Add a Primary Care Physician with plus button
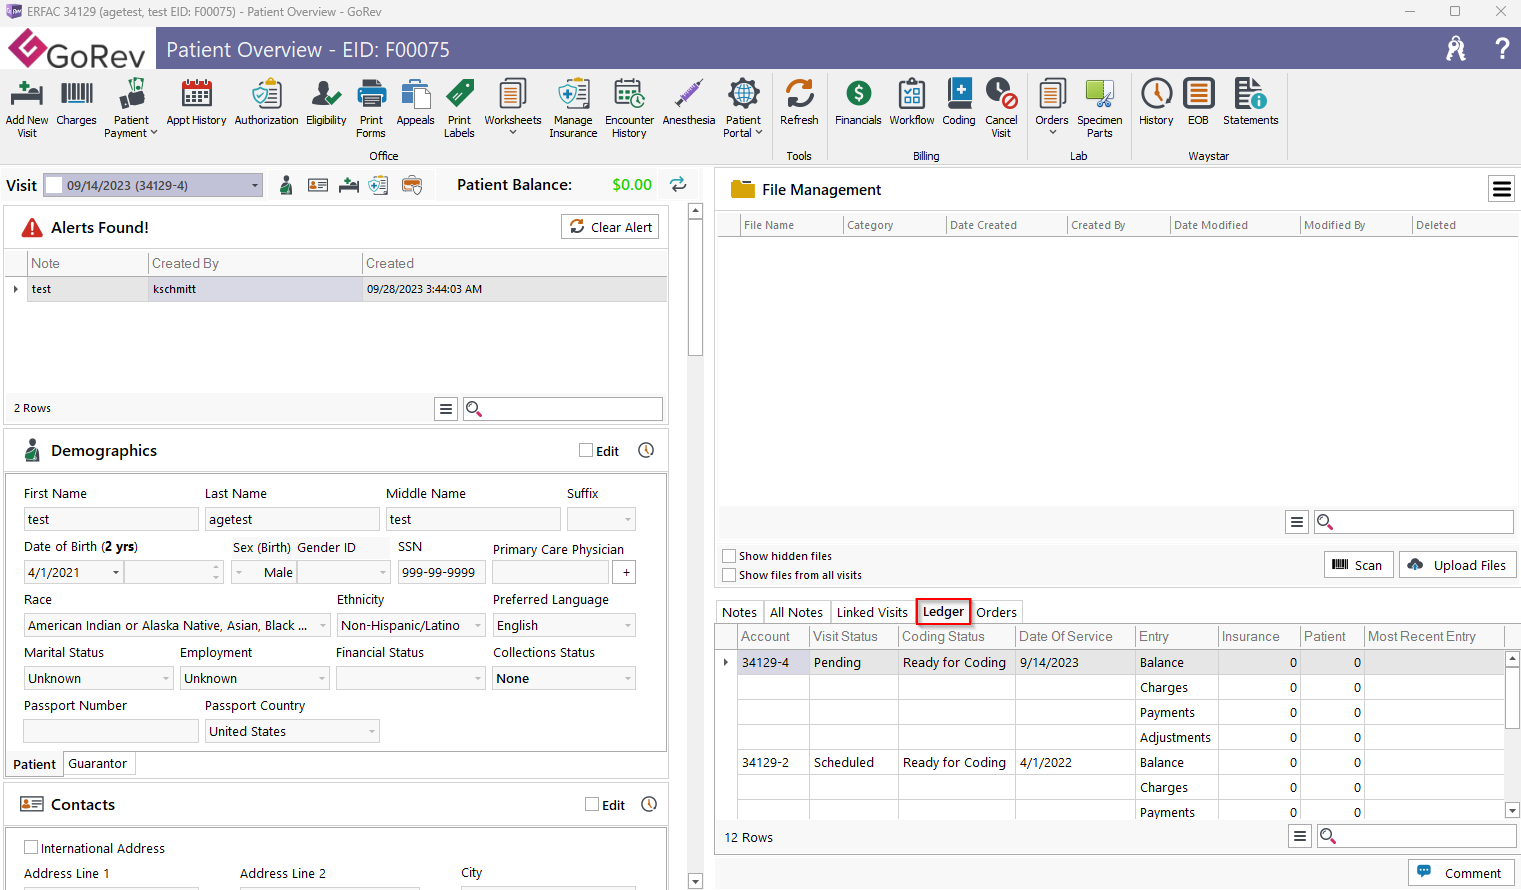 coord(626,572)
